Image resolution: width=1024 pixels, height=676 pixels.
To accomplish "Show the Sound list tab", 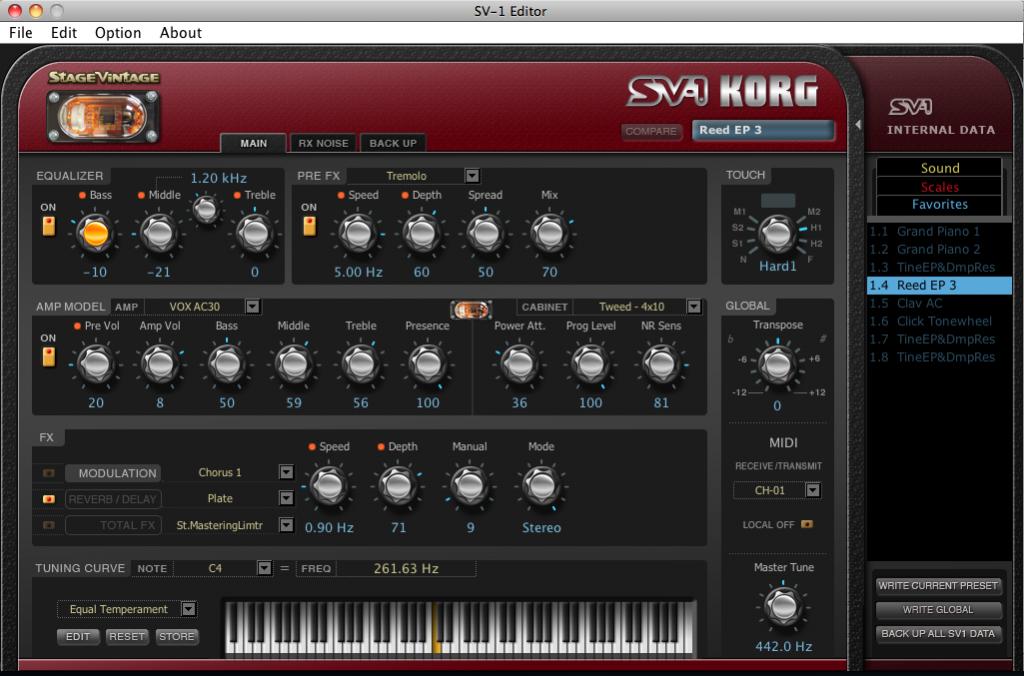I will coord(939,168).
